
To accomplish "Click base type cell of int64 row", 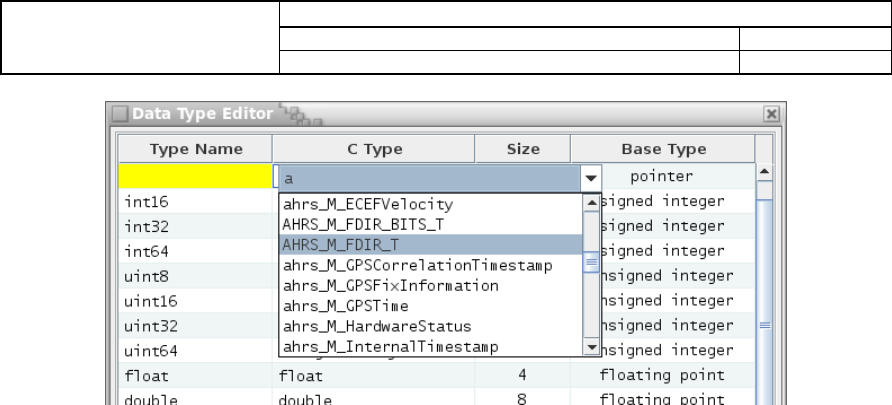I will pos(678,251).
